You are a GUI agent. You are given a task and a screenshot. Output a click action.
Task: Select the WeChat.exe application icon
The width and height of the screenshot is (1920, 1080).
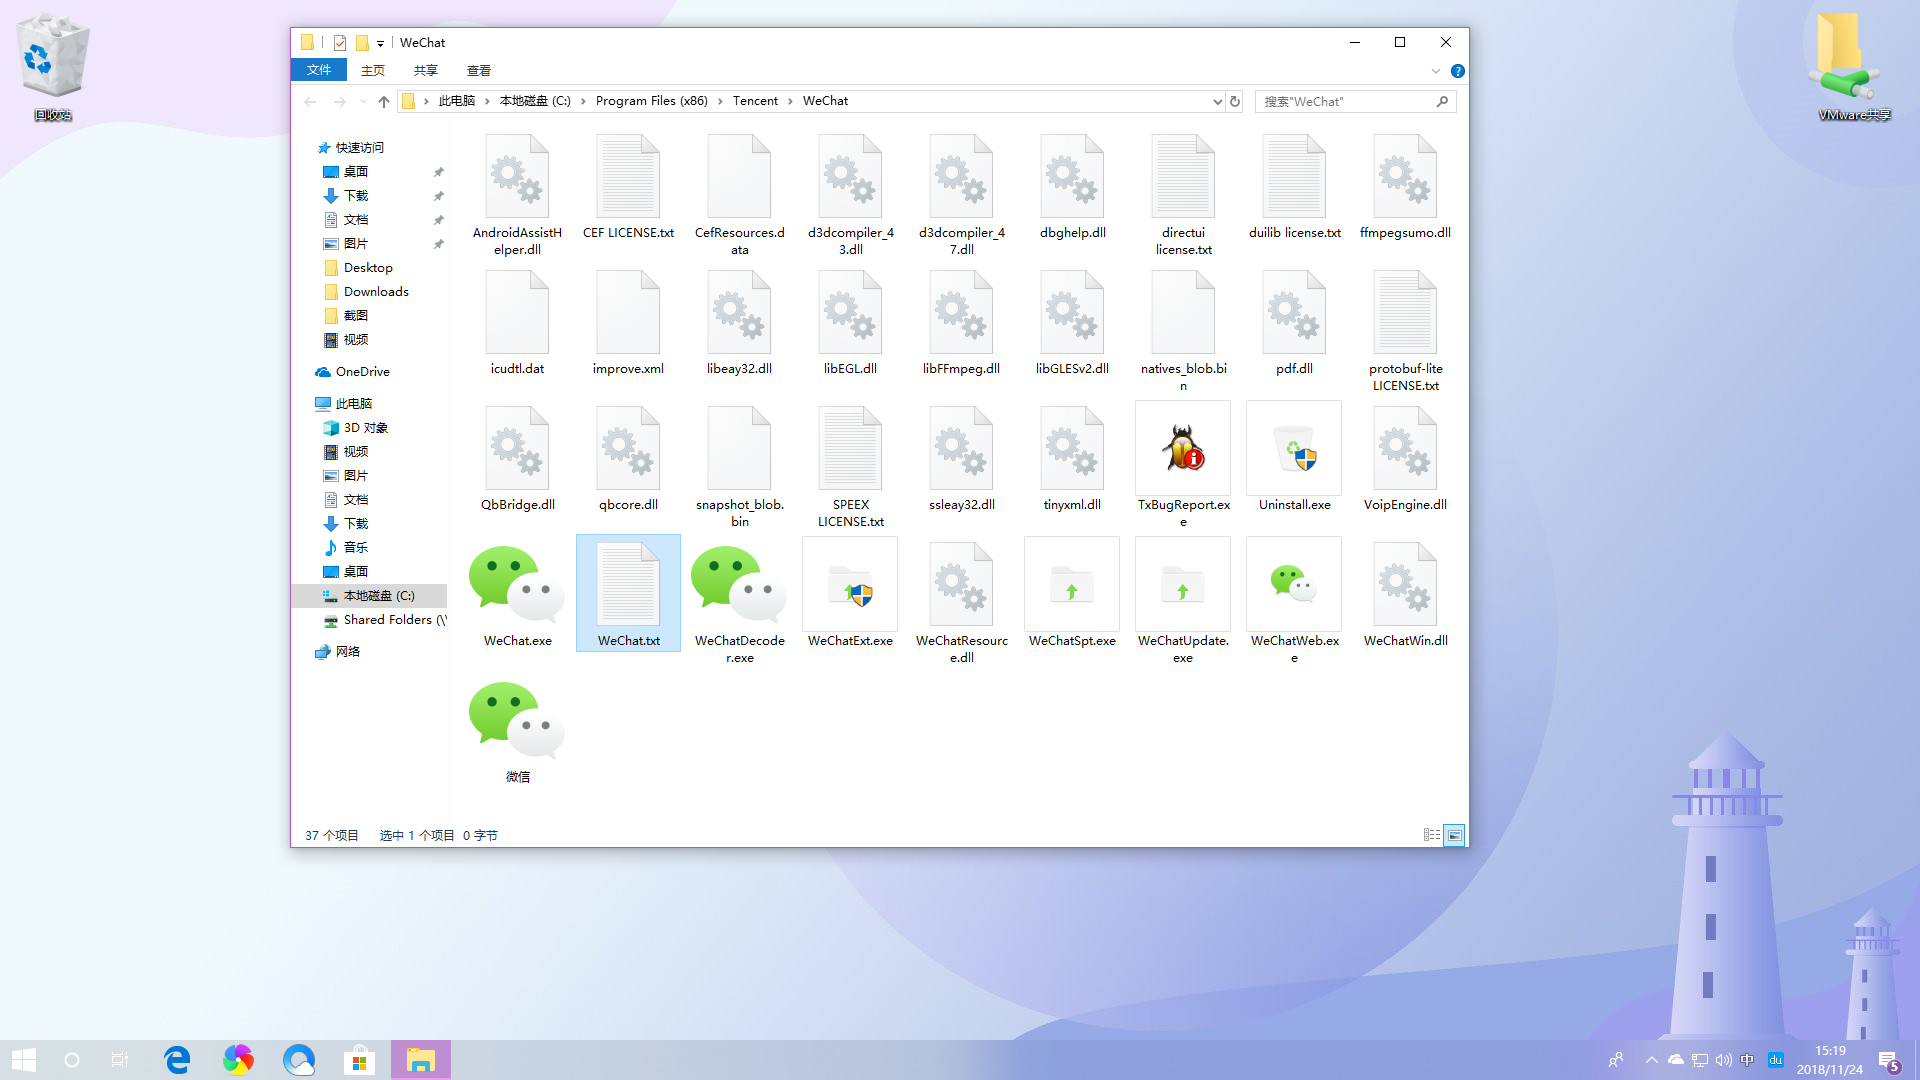click(x=517, y=585)
